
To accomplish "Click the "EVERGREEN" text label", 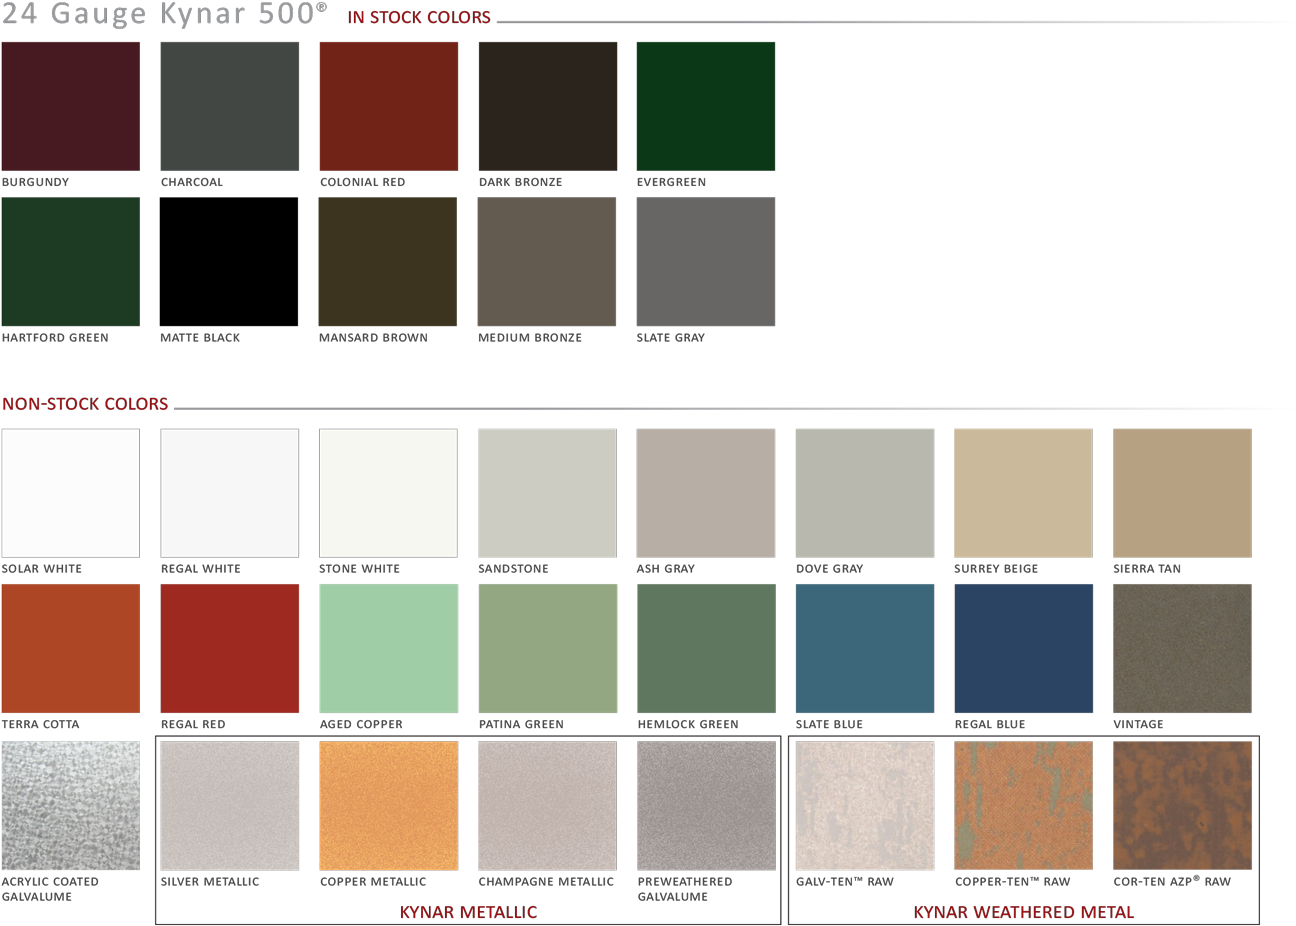I will tap(671, 182).
